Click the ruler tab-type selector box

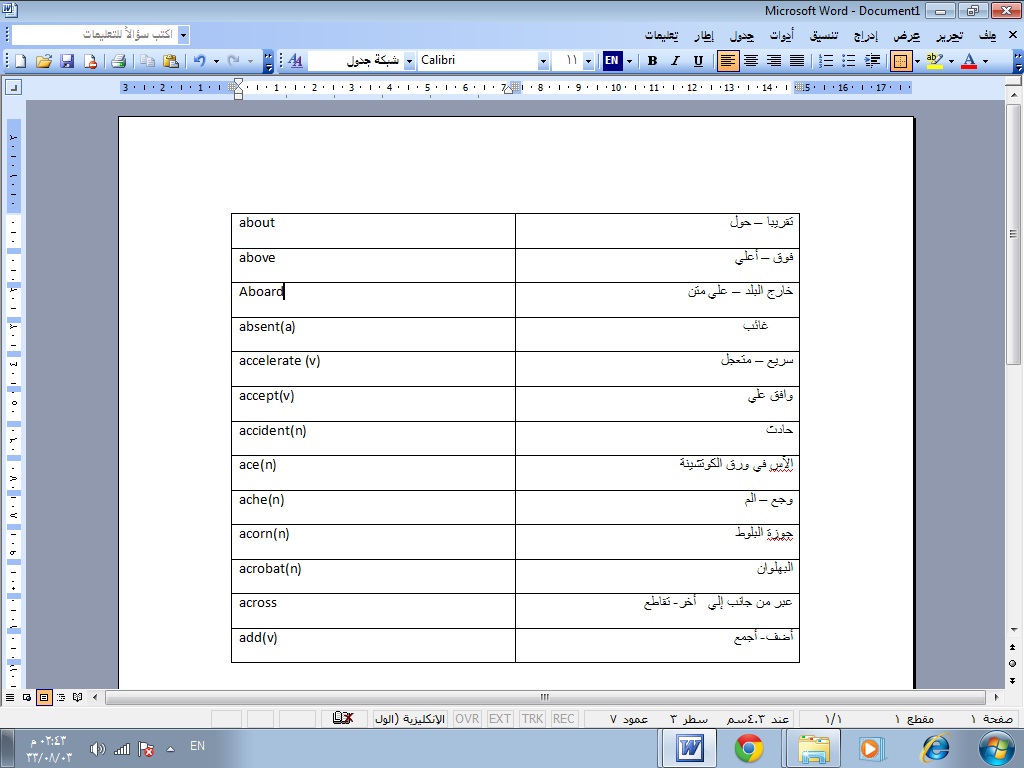[x=13, y=87]
